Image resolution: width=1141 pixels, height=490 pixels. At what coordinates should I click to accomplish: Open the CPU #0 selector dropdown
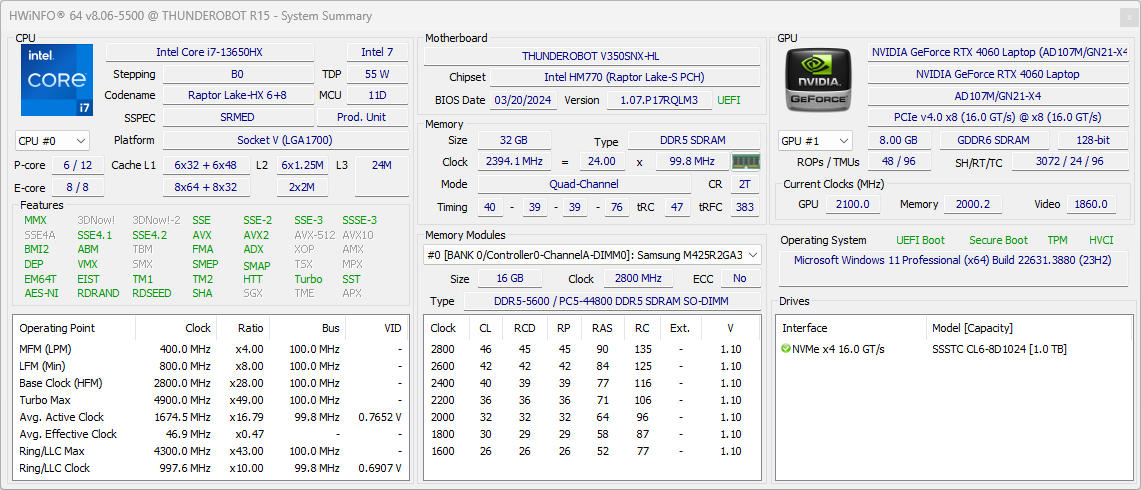tap(52, 141)
